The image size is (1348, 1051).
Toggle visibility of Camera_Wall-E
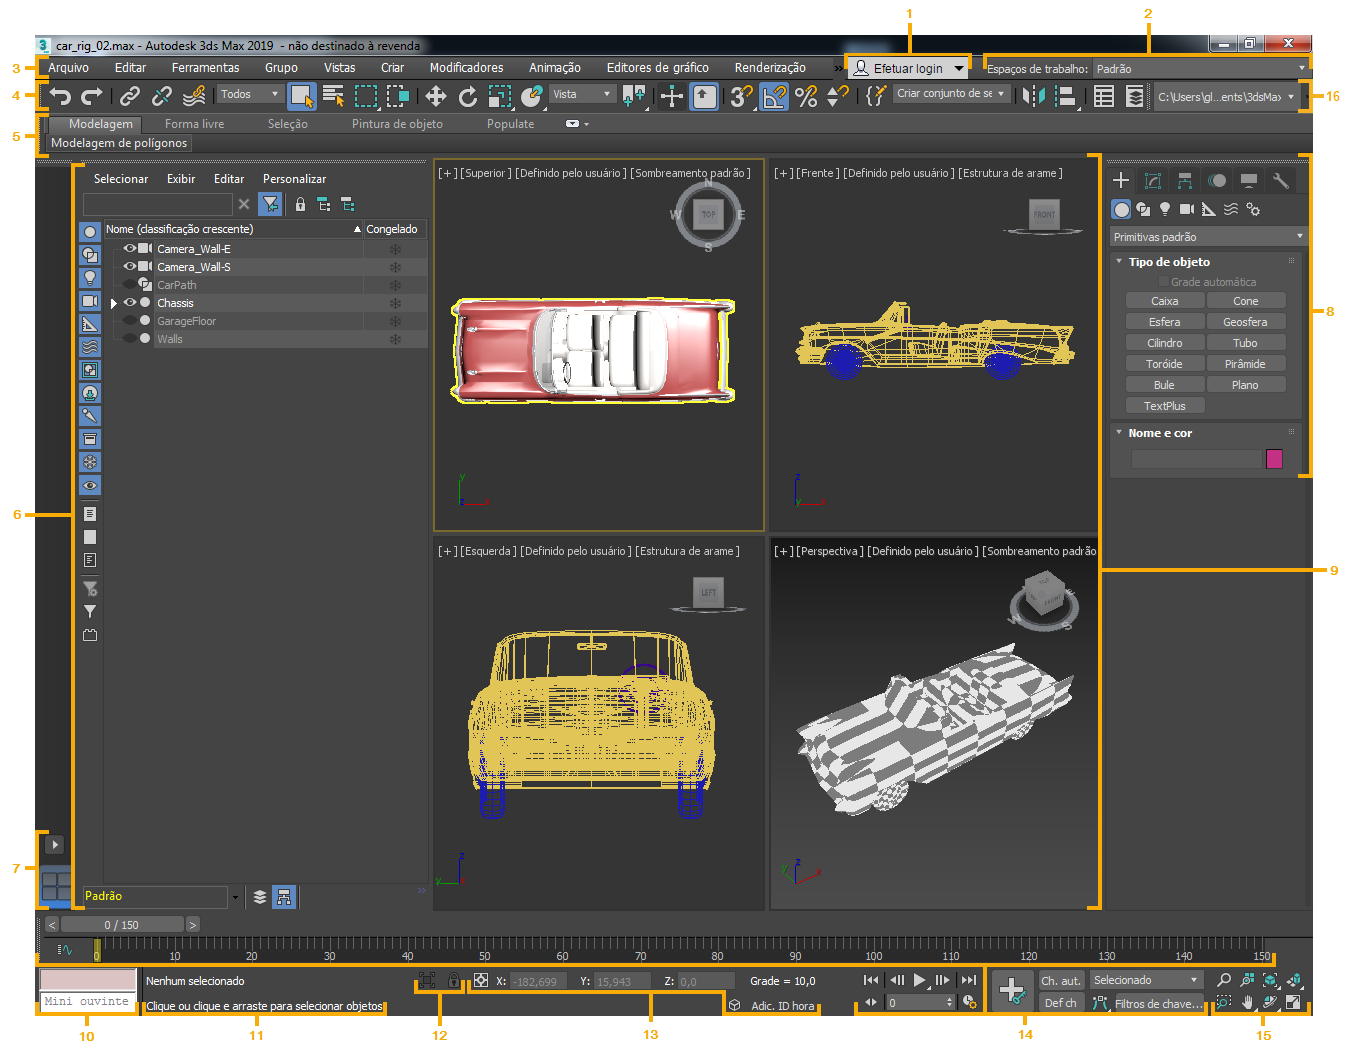click(x=130, y=249)
